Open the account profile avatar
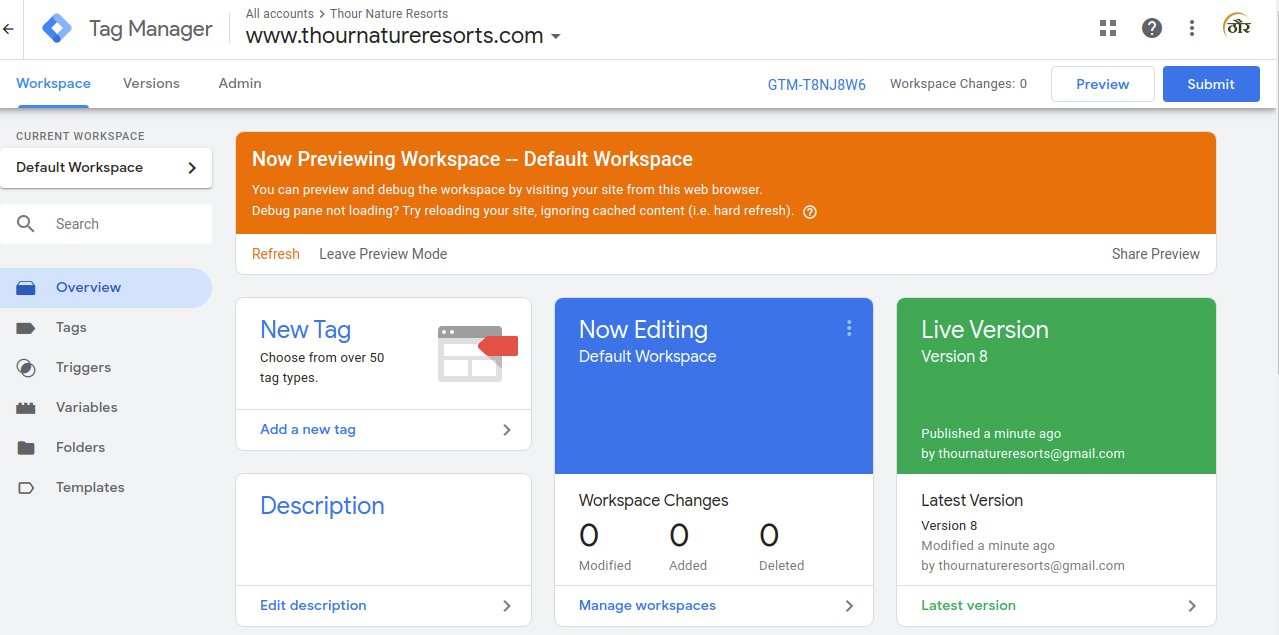 (1238, 27)
